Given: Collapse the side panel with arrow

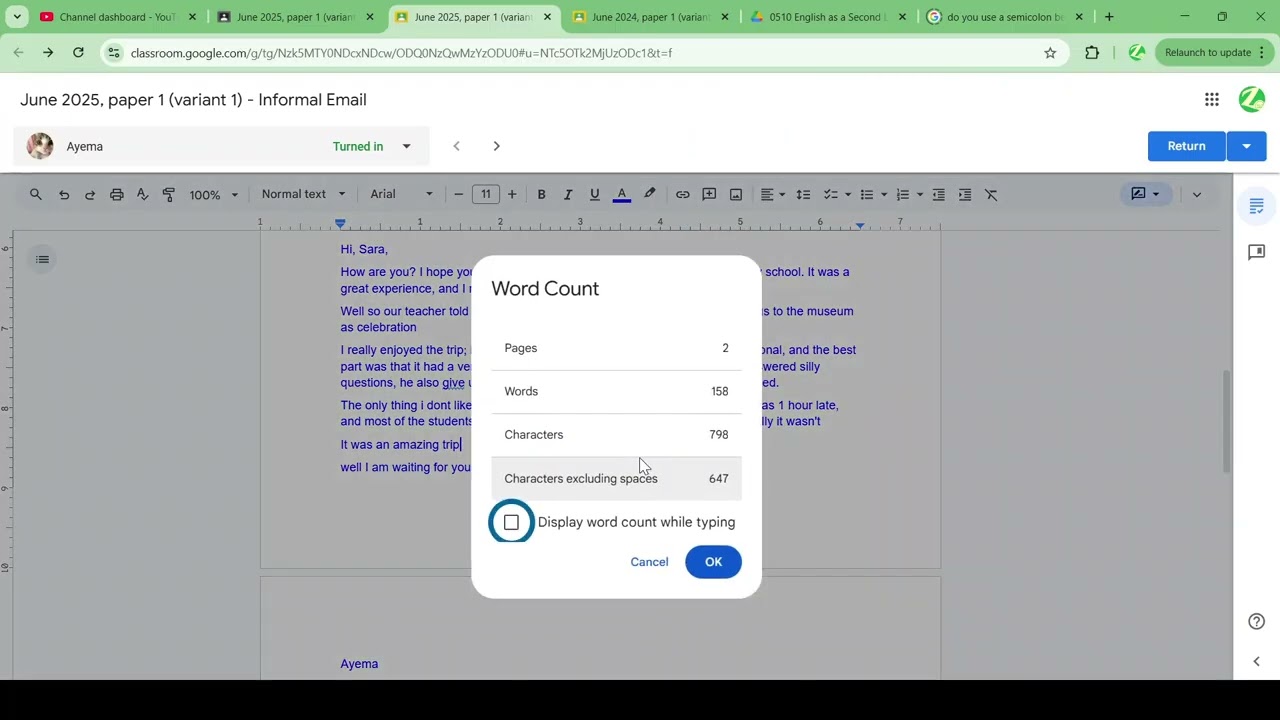Looking at the screenshot, I should [1257, 661].
